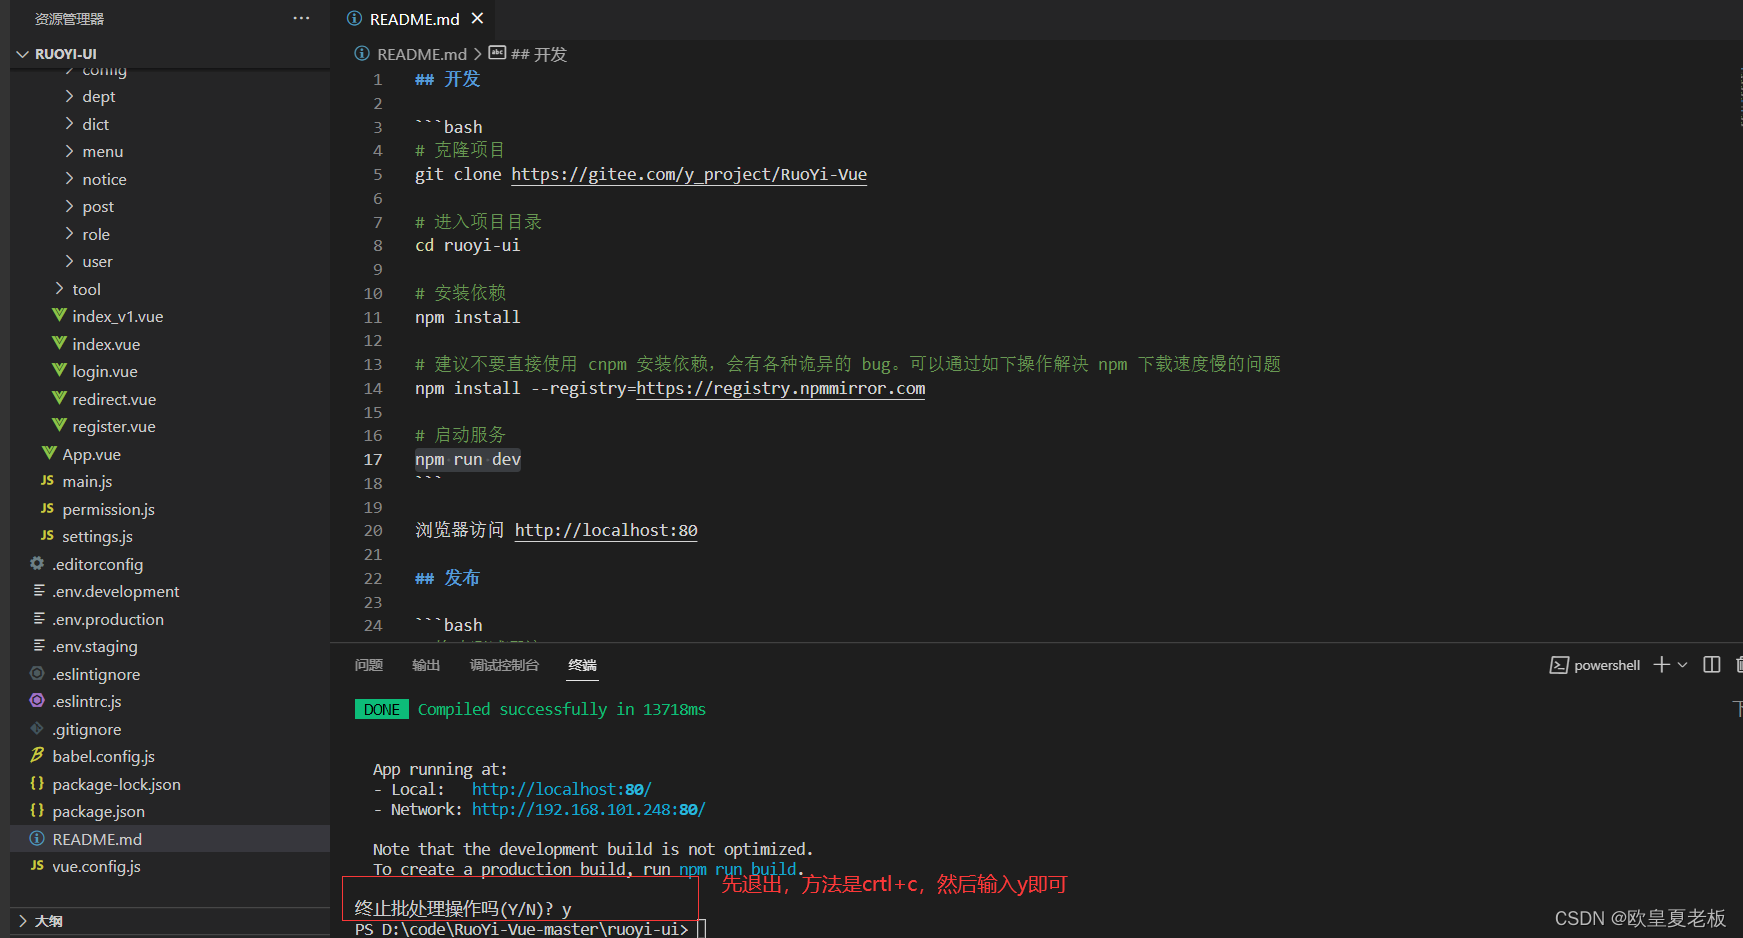Click the index.vue Vue icon
This screenshot has width=1743, height=938.
(x=59, y=343)
